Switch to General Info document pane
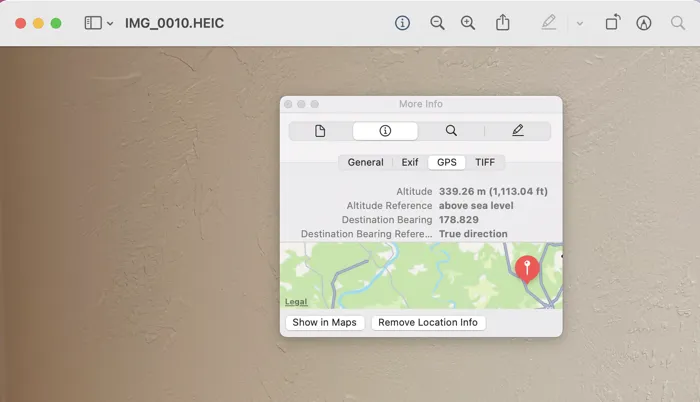The image size is (700, 402). 320,131
